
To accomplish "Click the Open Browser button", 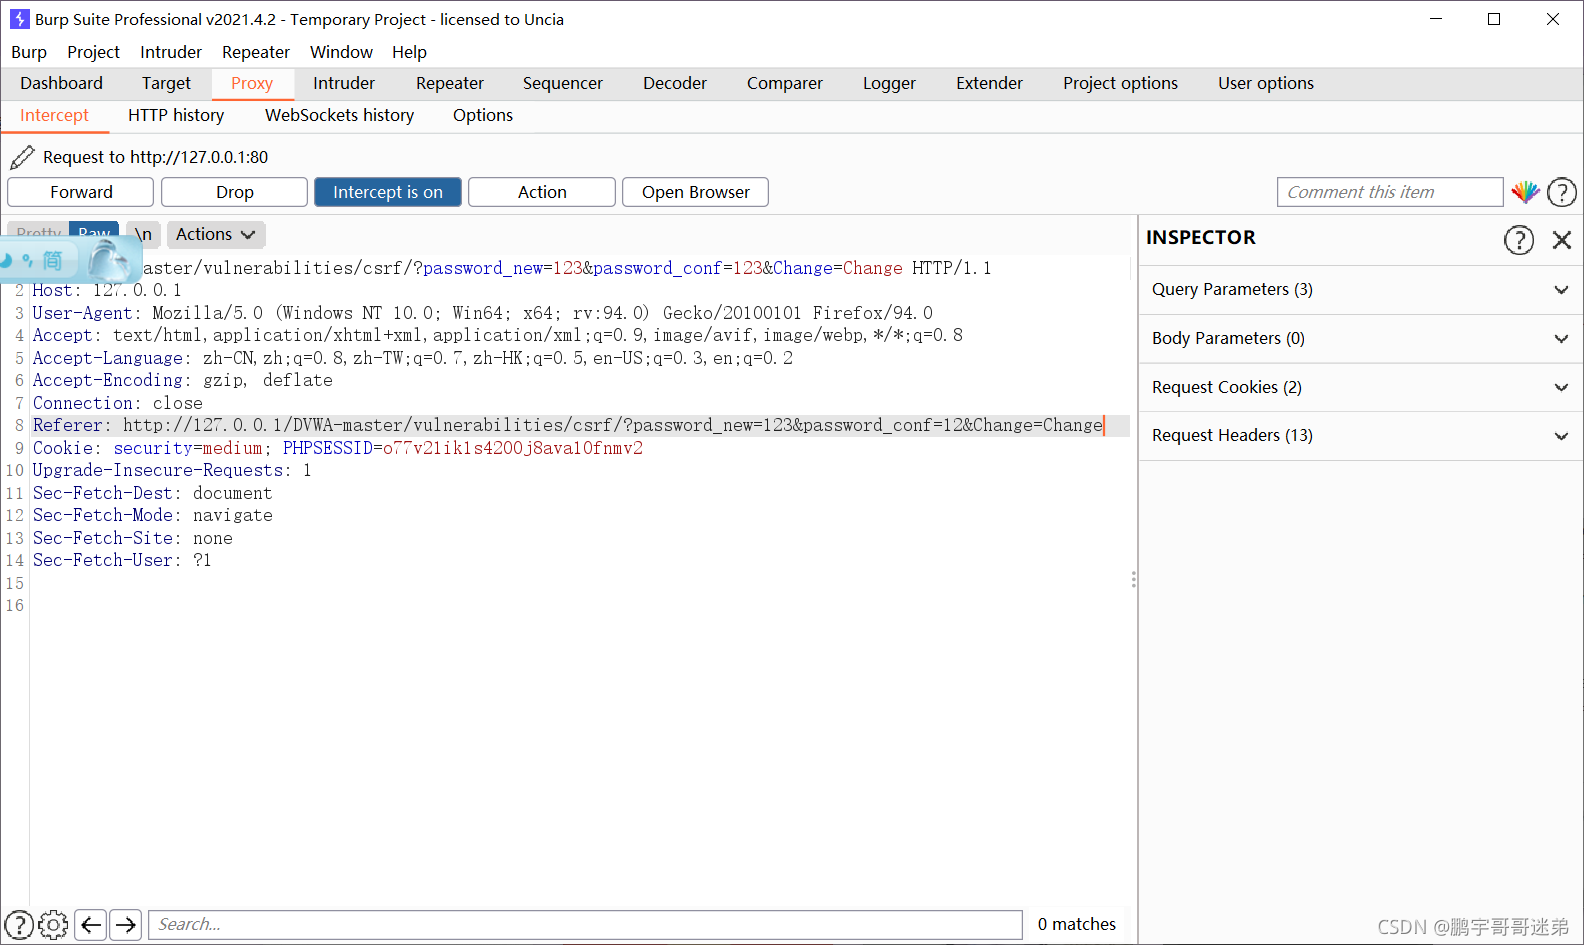I will tap(696, 192).
